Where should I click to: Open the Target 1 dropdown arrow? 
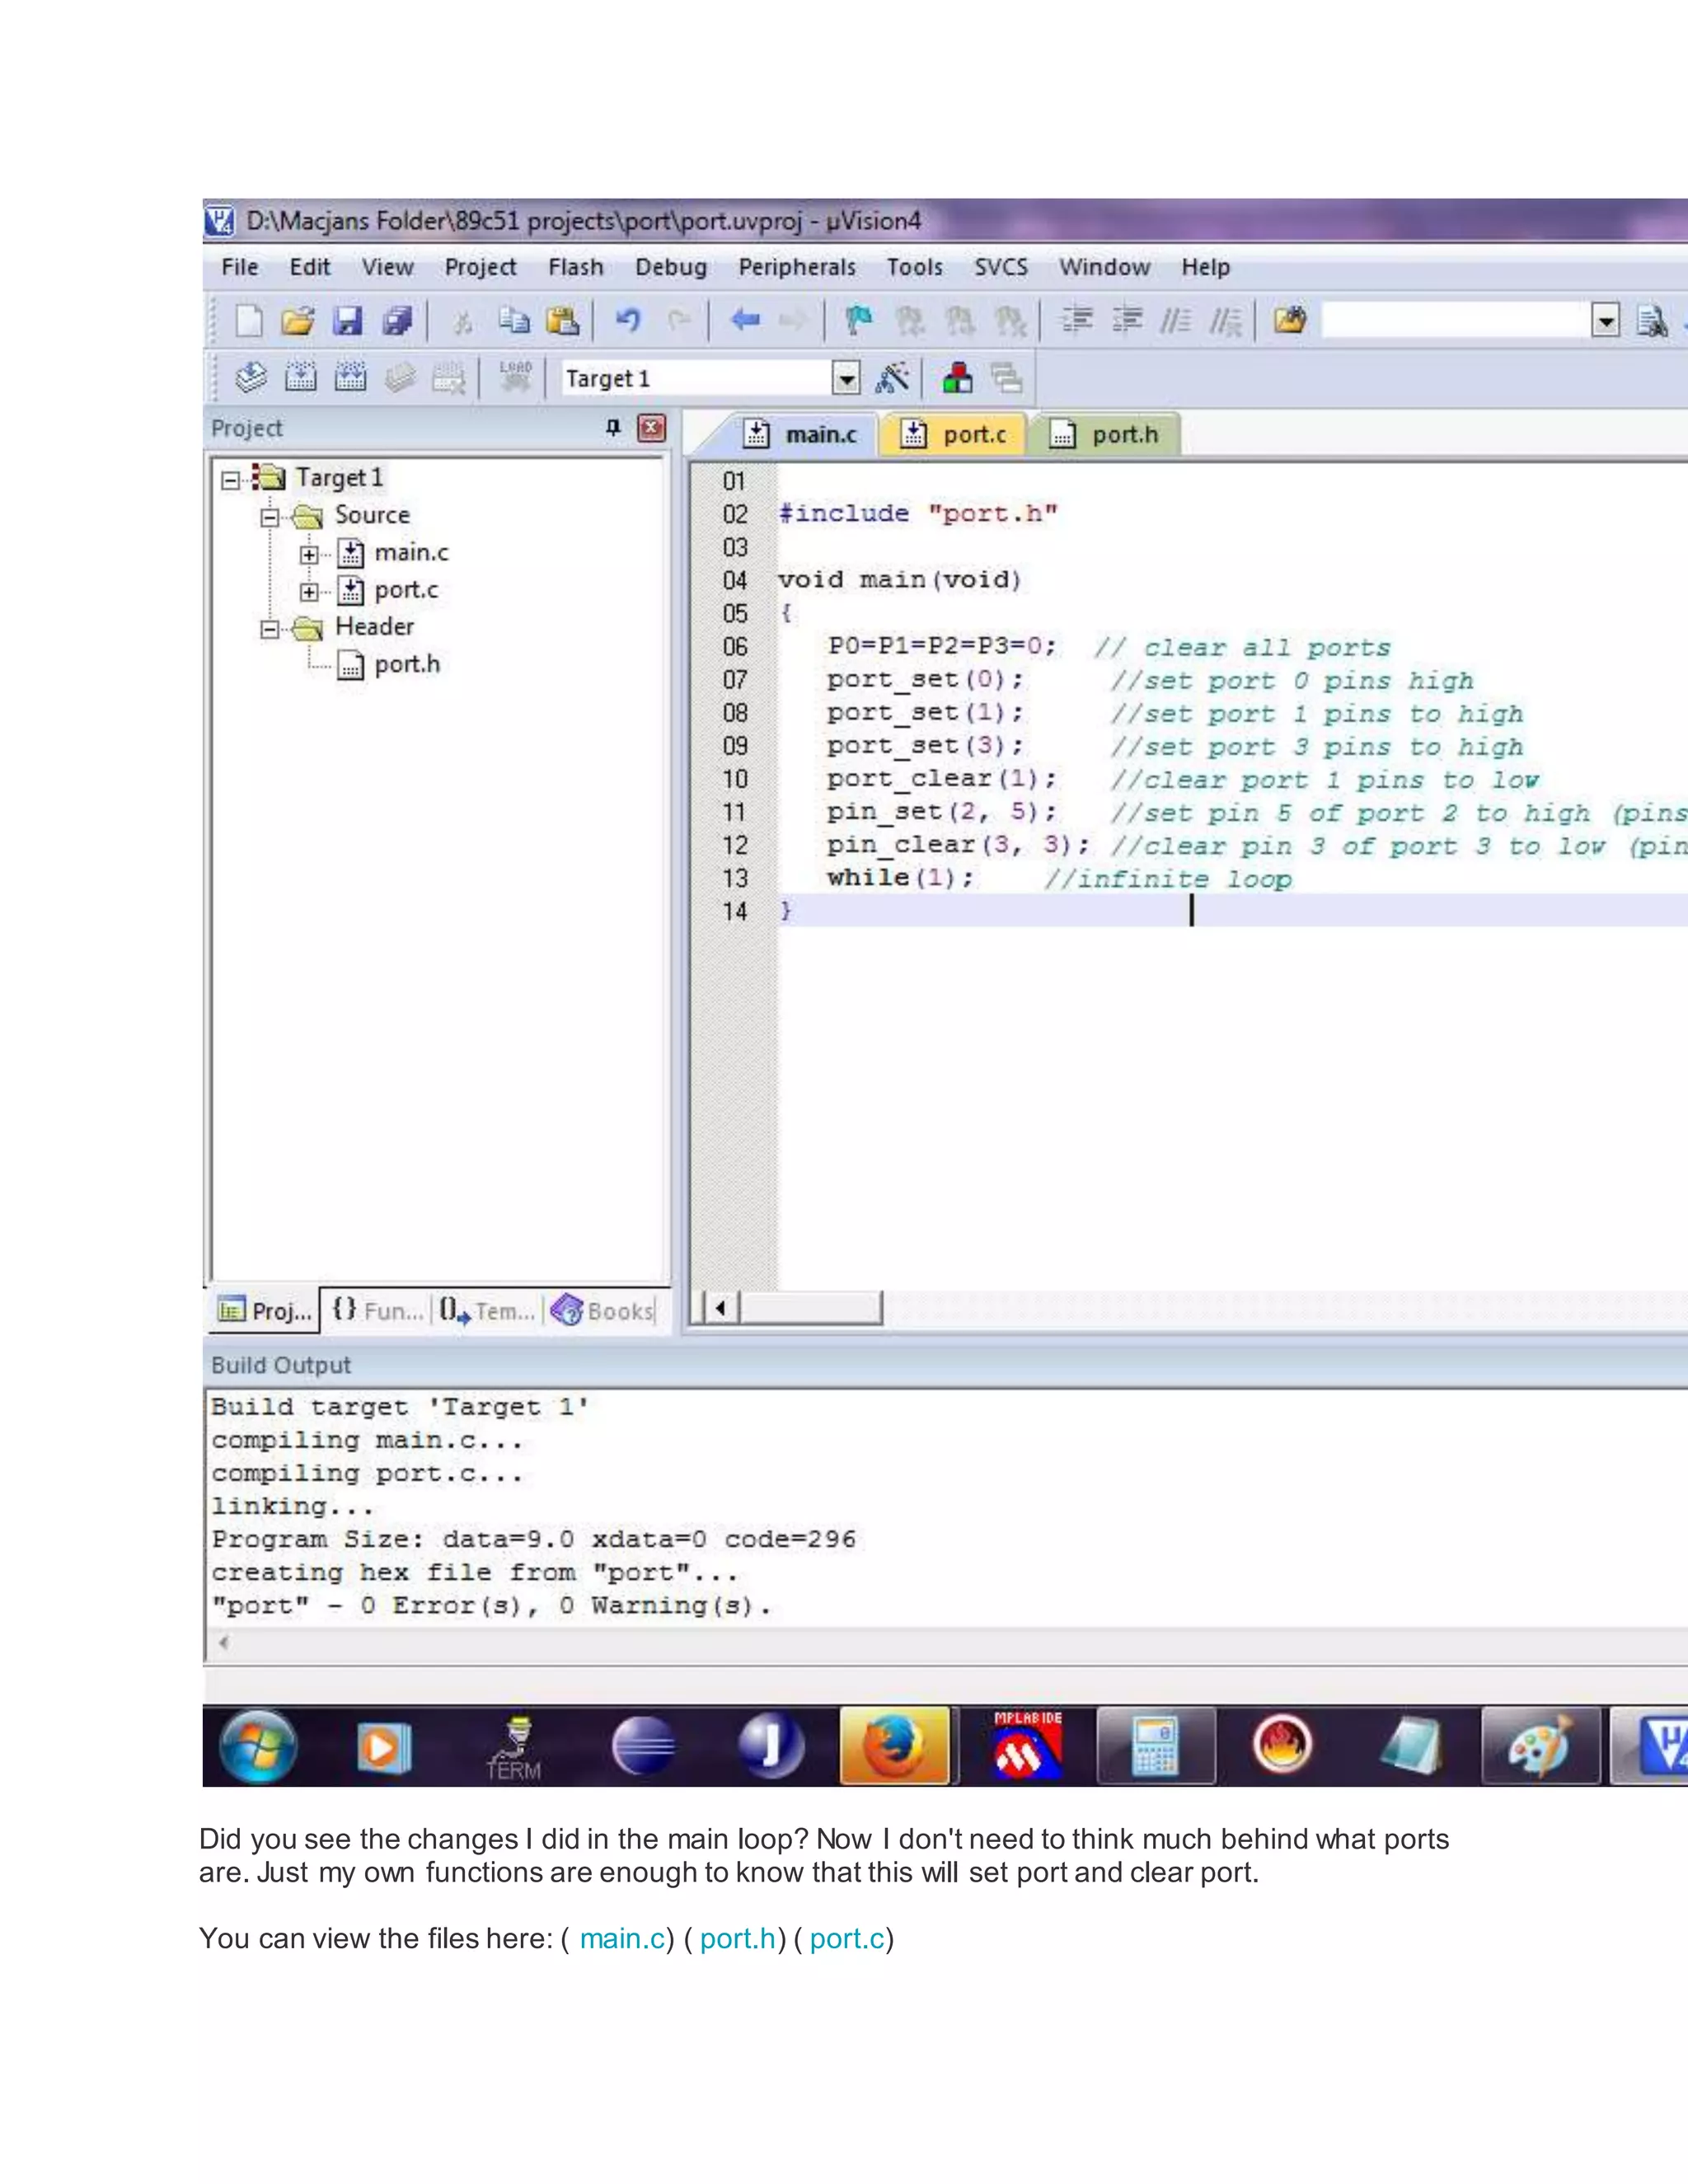846,378
